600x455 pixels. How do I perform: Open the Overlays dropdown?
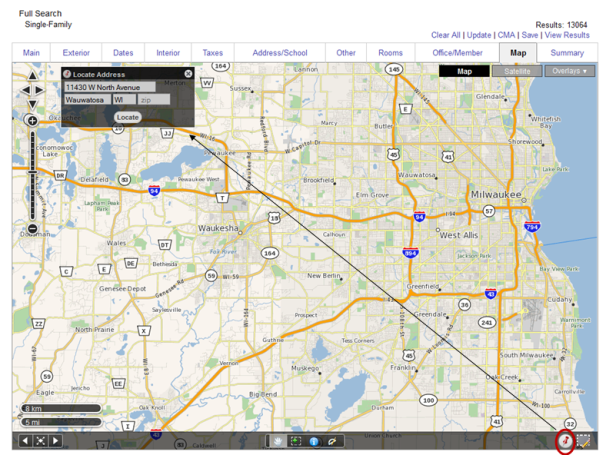[570, 71]
